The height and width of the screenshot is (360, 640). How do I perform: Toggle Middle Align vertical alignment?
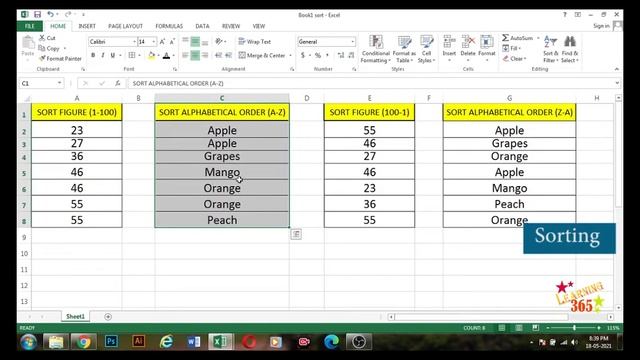click(x=195, y=42)
